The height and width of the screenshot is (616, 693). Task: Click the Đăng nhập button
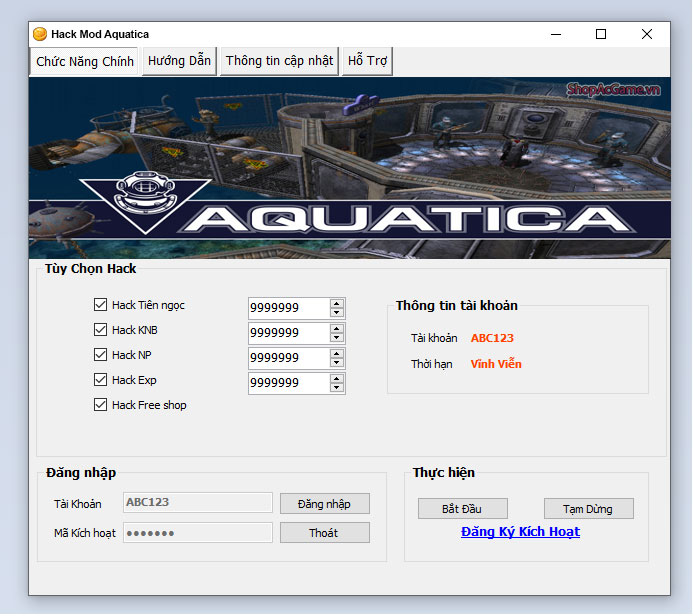pos(324,504)
